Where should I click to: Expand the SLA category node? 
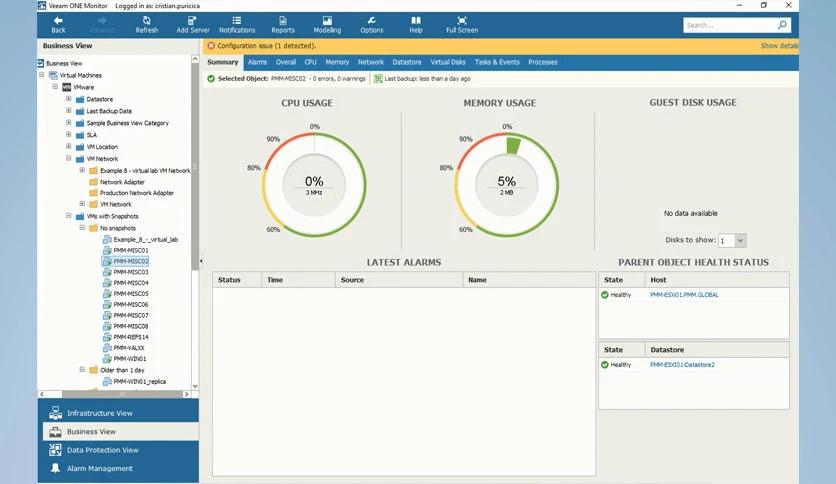[x=68, y=134]
